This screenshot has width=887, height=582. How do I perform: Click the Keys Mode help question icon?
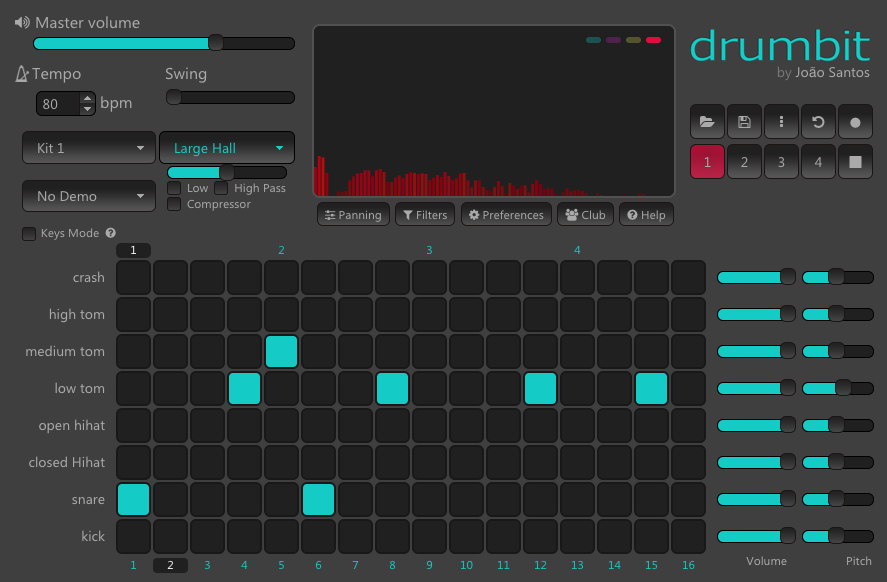[111, 232]
